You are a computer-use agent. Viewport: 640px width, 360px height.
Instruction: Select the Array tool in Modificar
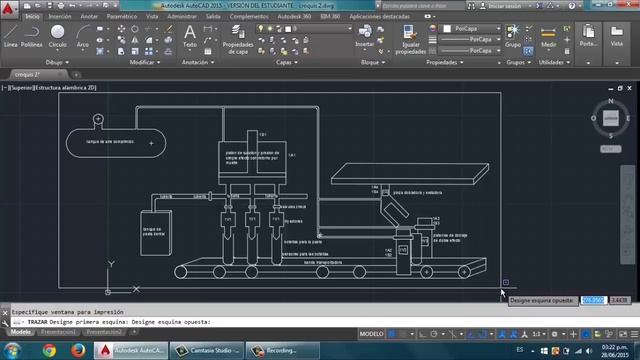pos(149,51)
